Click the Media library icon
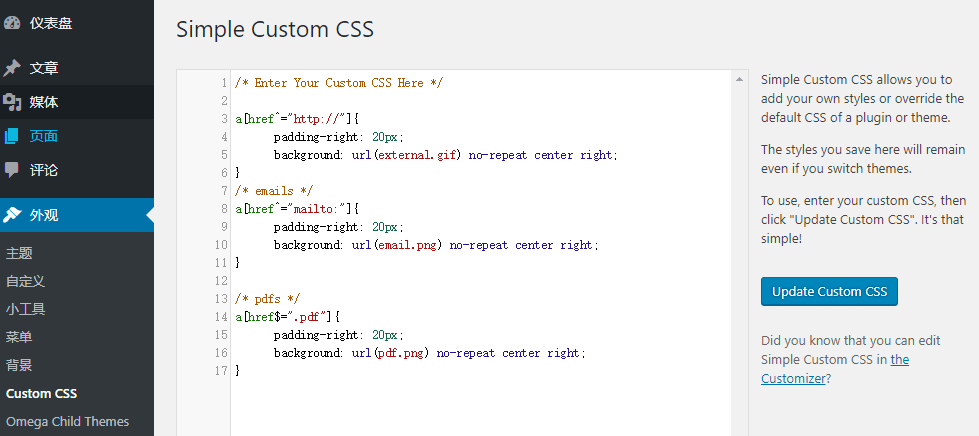Screen dimensions: 979x436 (x=12, y=102)
